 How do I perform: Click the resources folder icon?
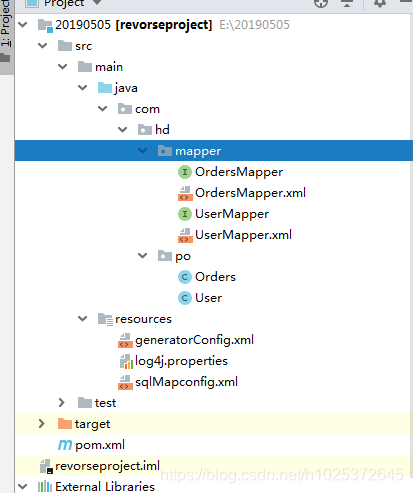[105, 319]
